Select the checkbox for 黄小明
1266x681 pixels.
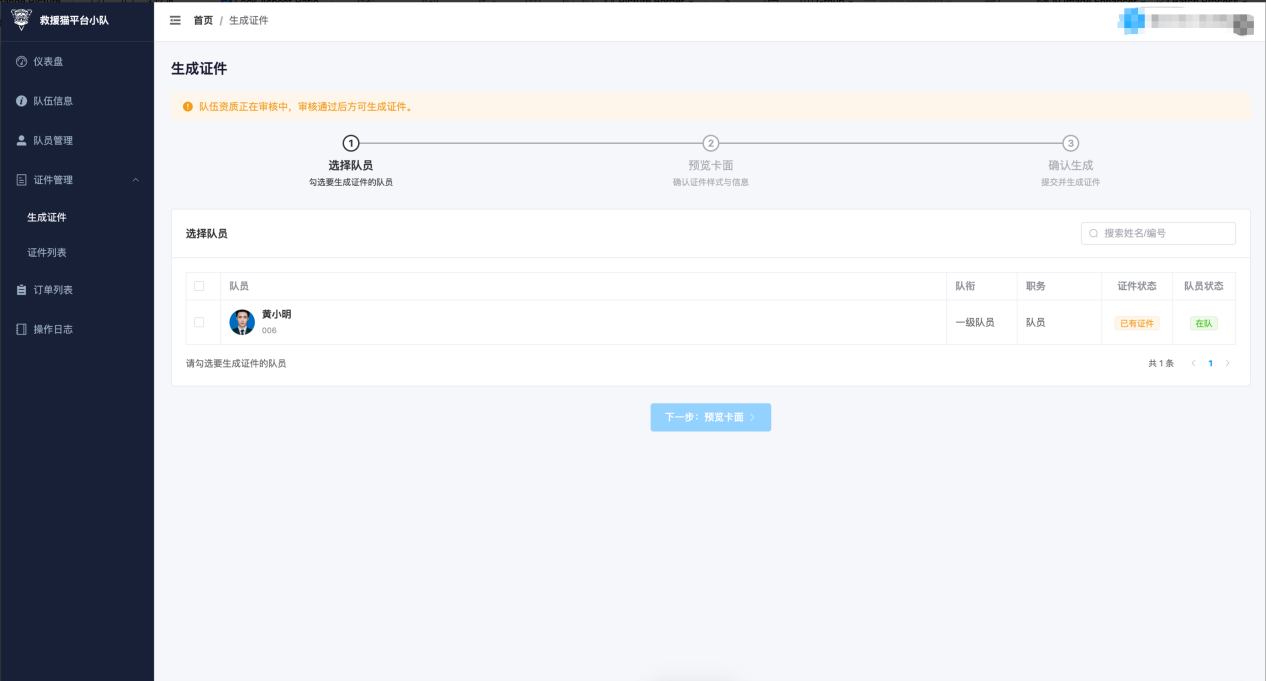199,322
